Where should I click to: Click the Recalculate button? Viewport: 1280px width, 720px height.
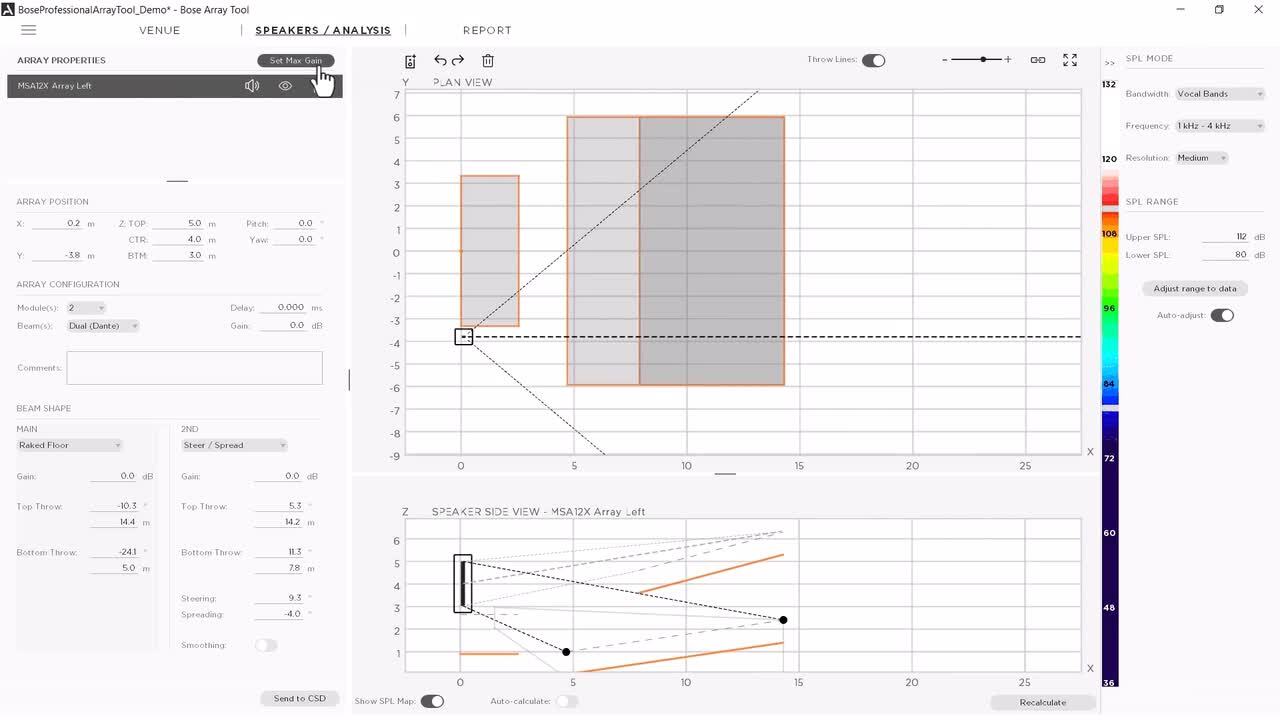[x=1043, y=702]
